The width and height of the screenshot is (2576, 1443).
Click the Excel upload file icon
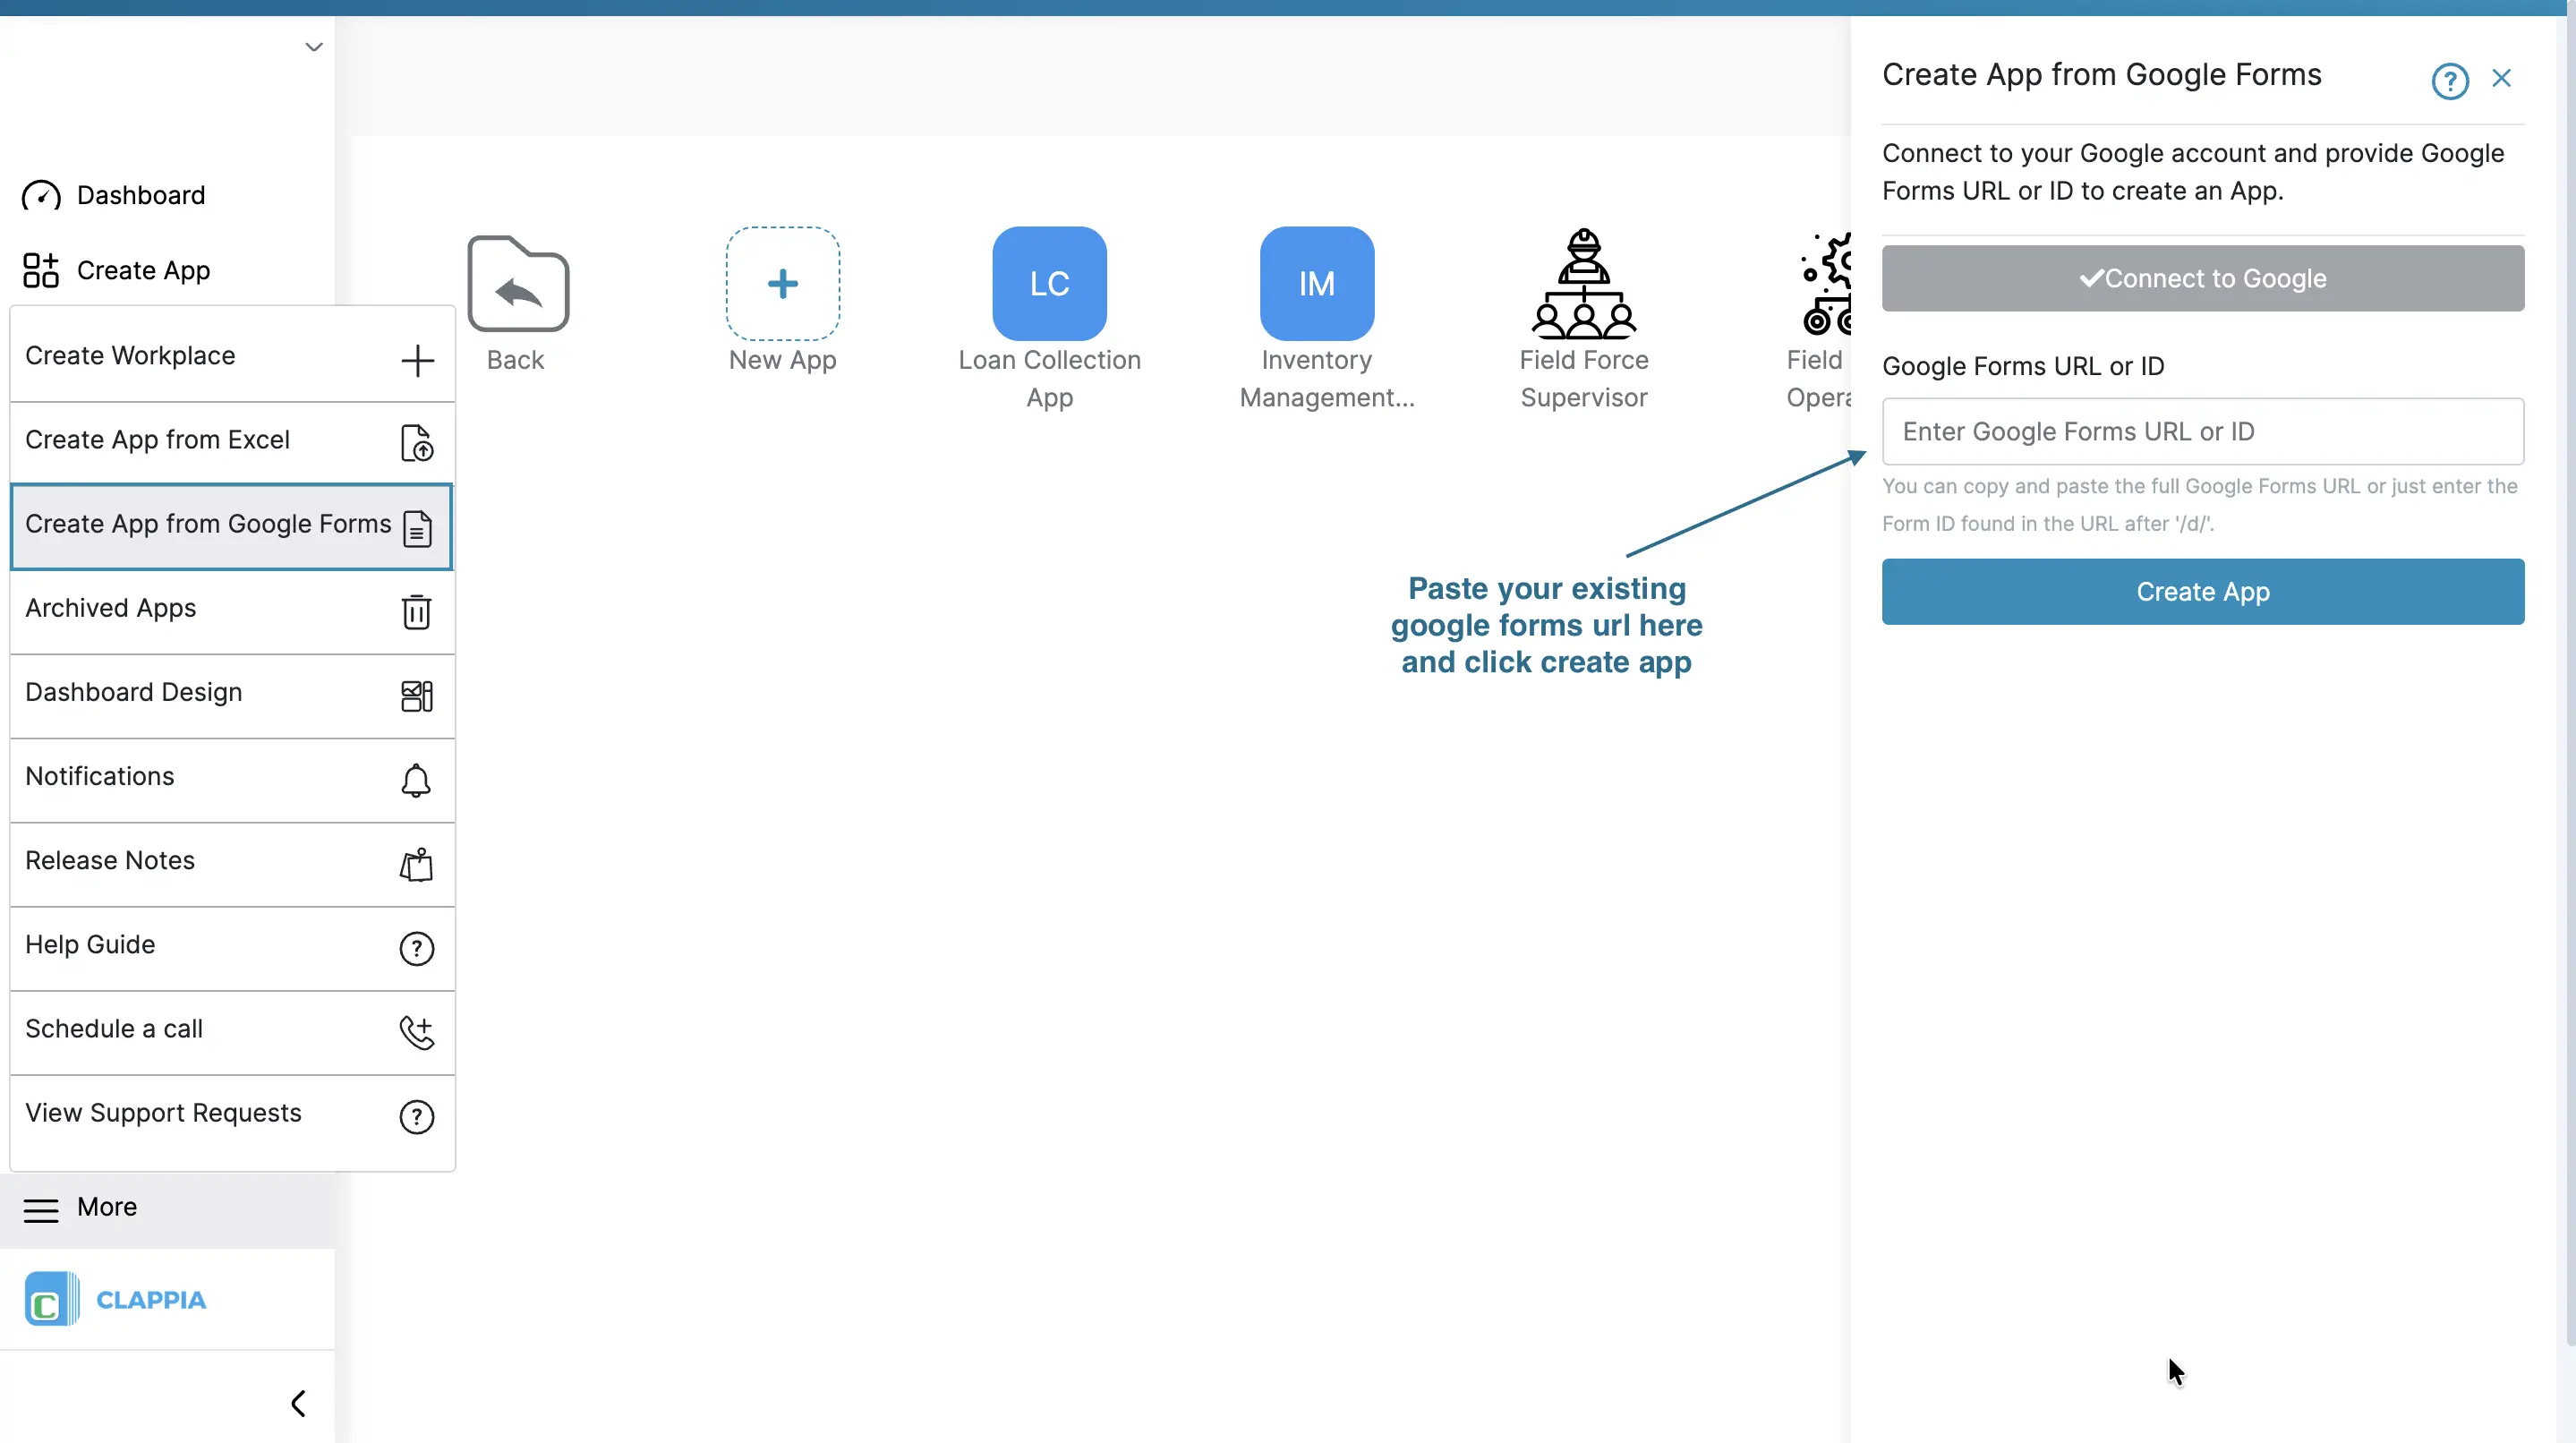(417, 443)
